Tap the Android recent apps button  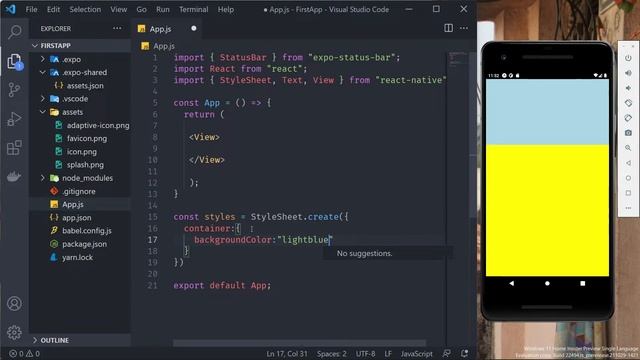click(x=582, y=283)
